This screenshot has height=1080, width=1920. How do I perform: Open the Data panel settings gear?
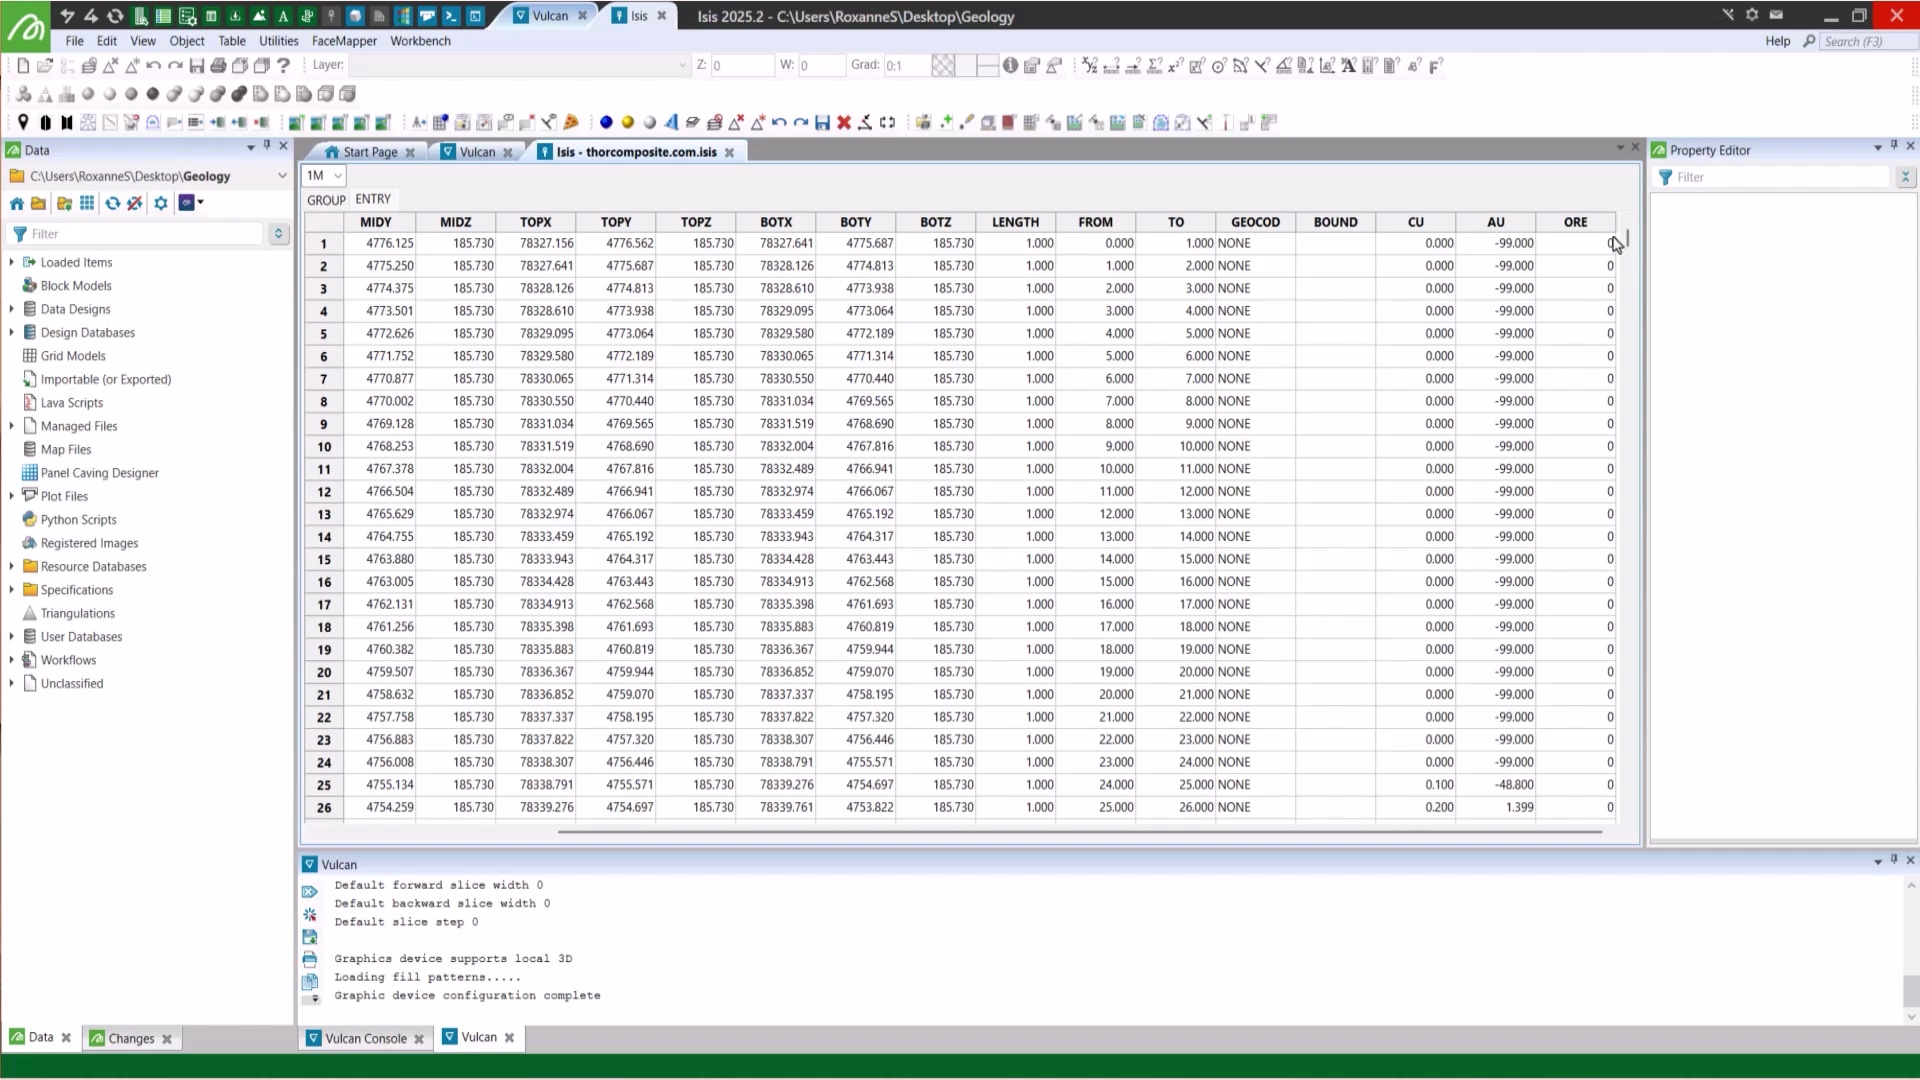160,203
